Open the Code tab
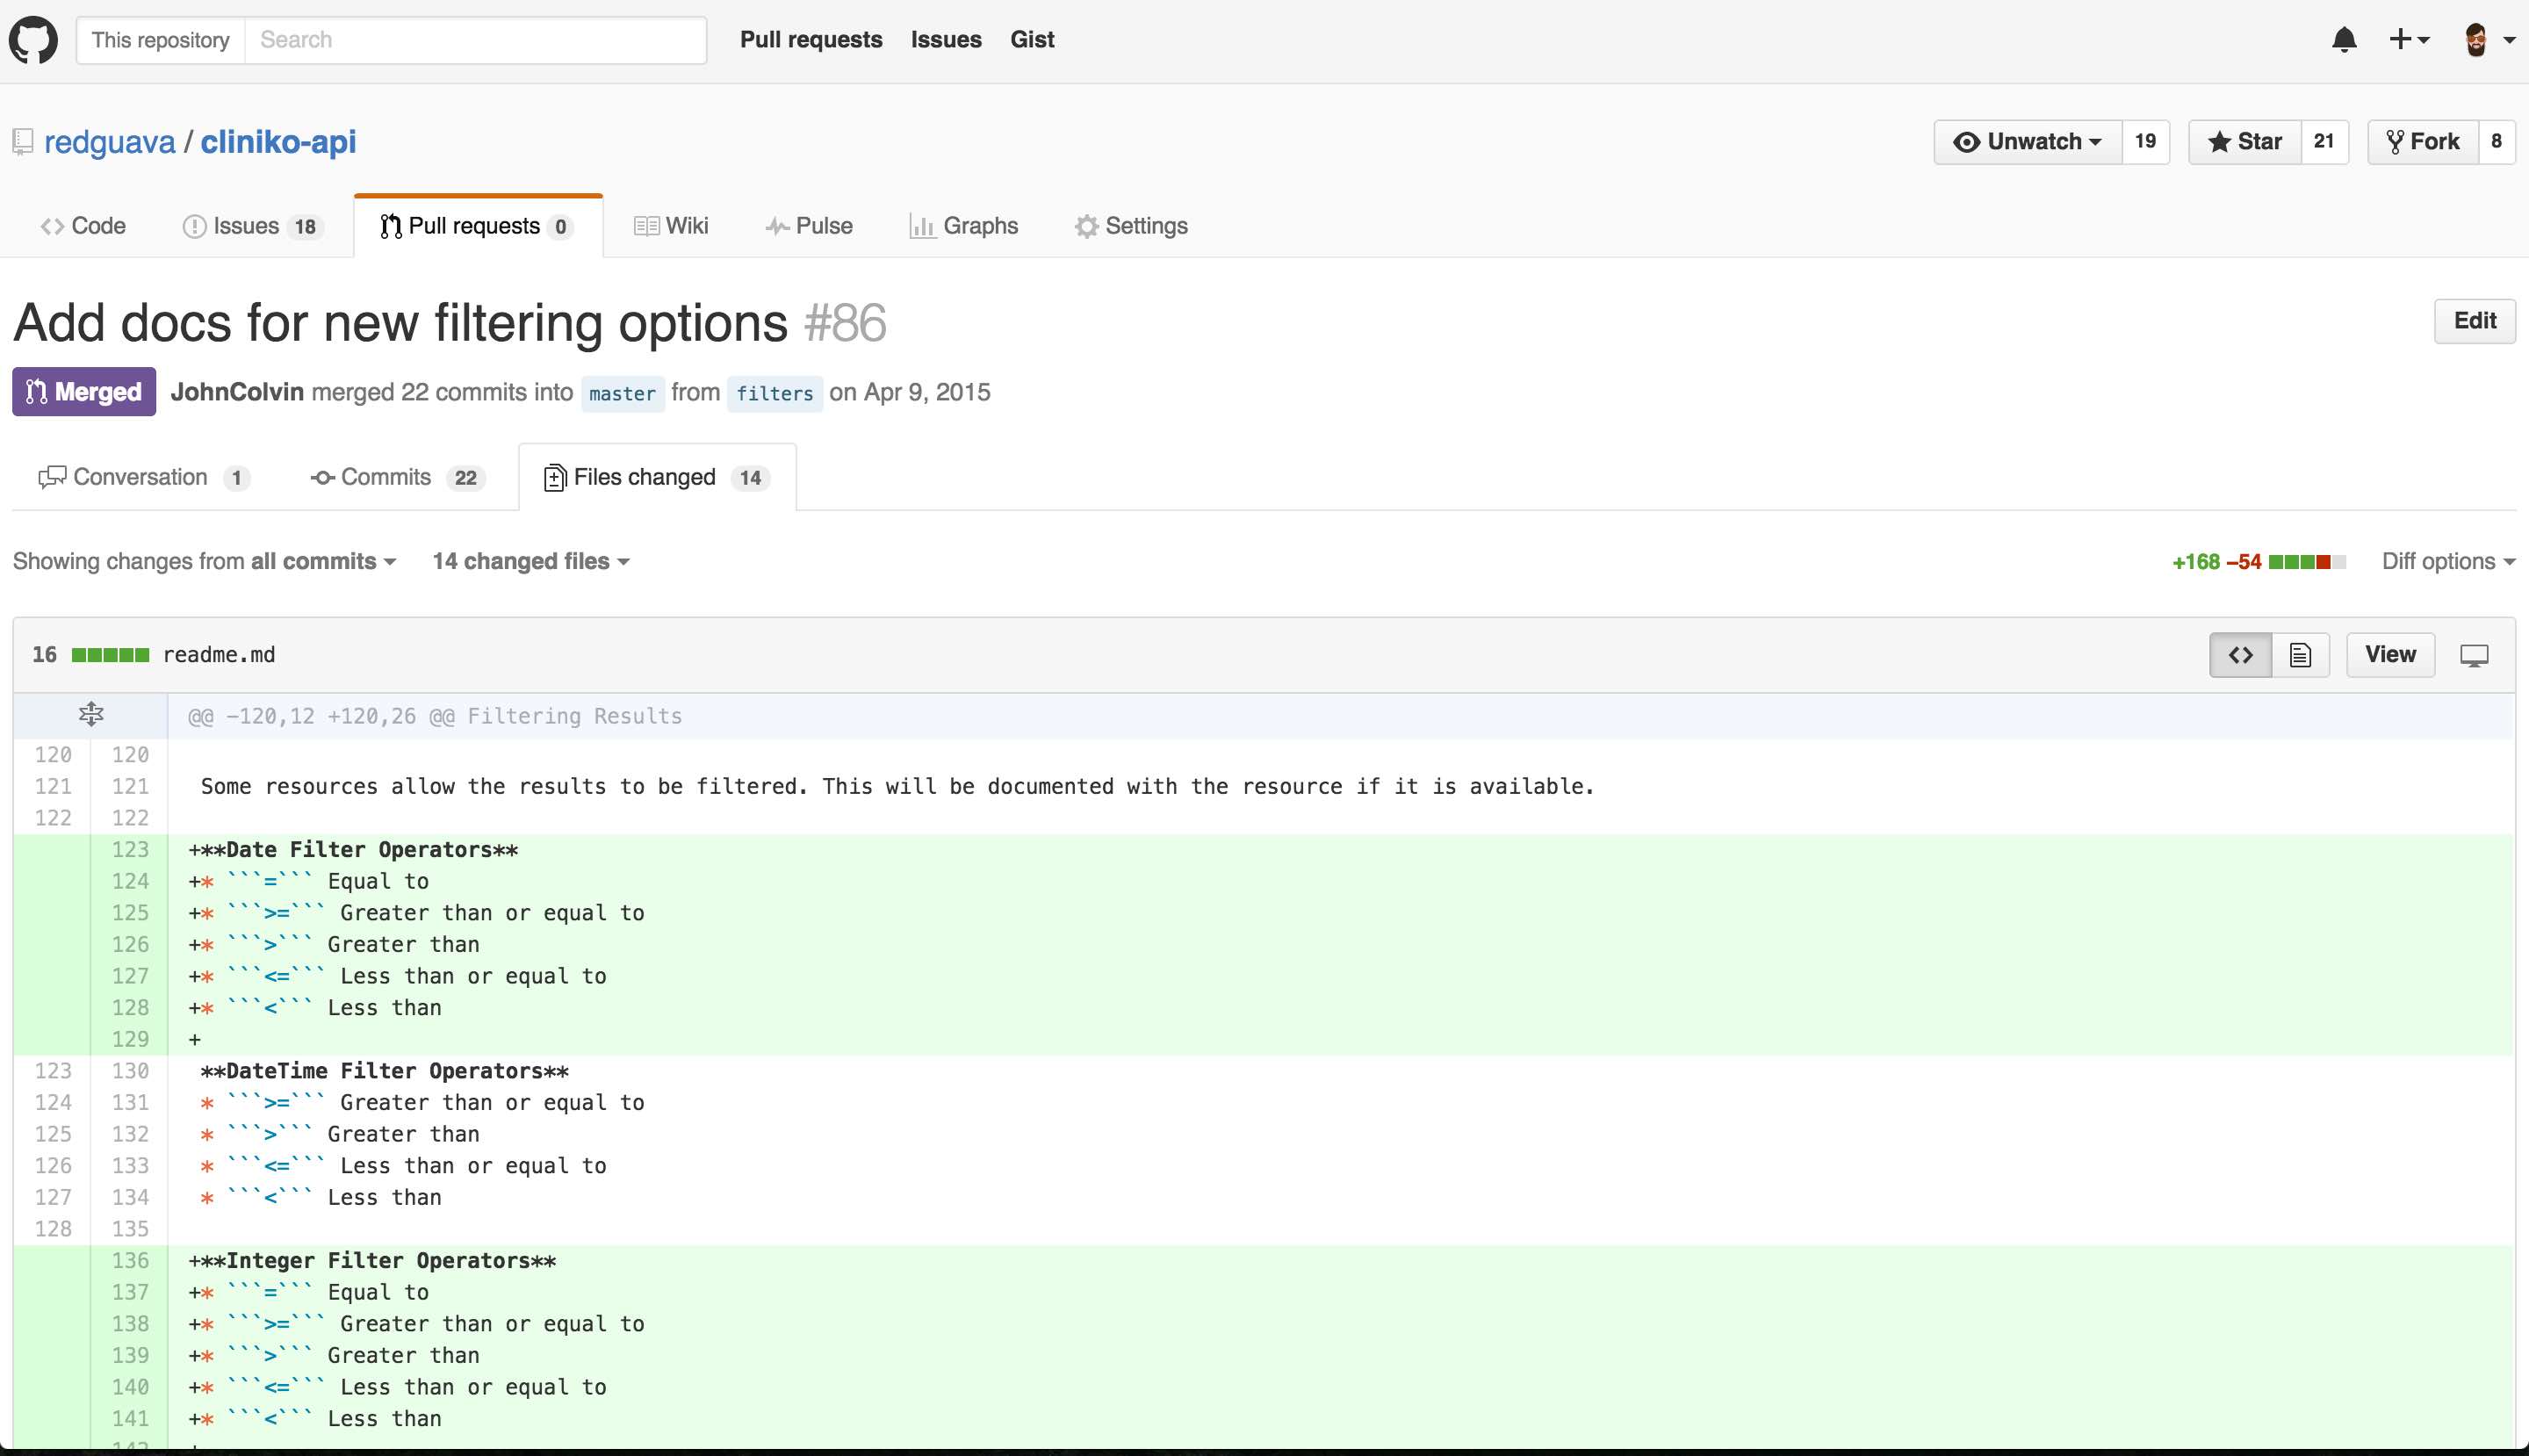Image resolution: width=2529 pixels, height=1456 pixels. 83,226
